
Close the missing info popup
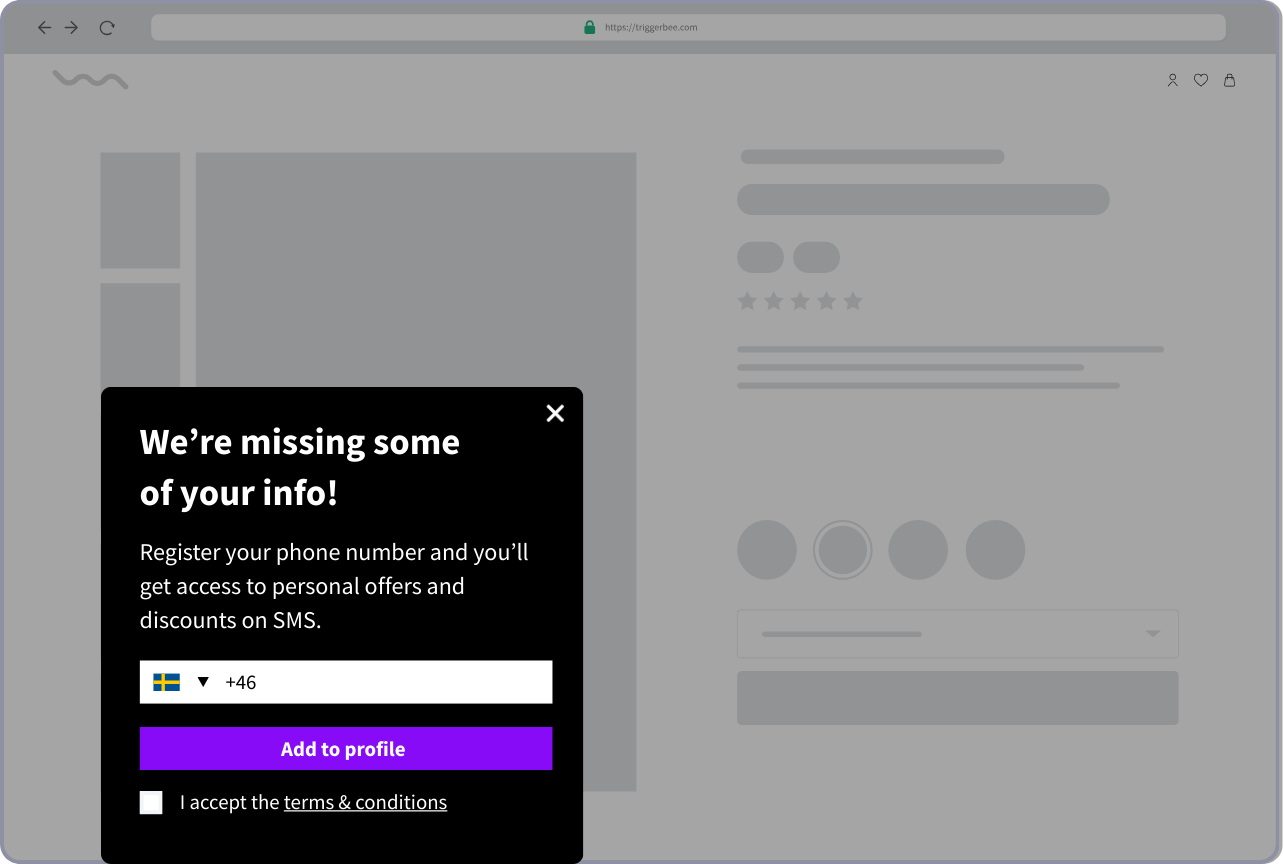555,413
